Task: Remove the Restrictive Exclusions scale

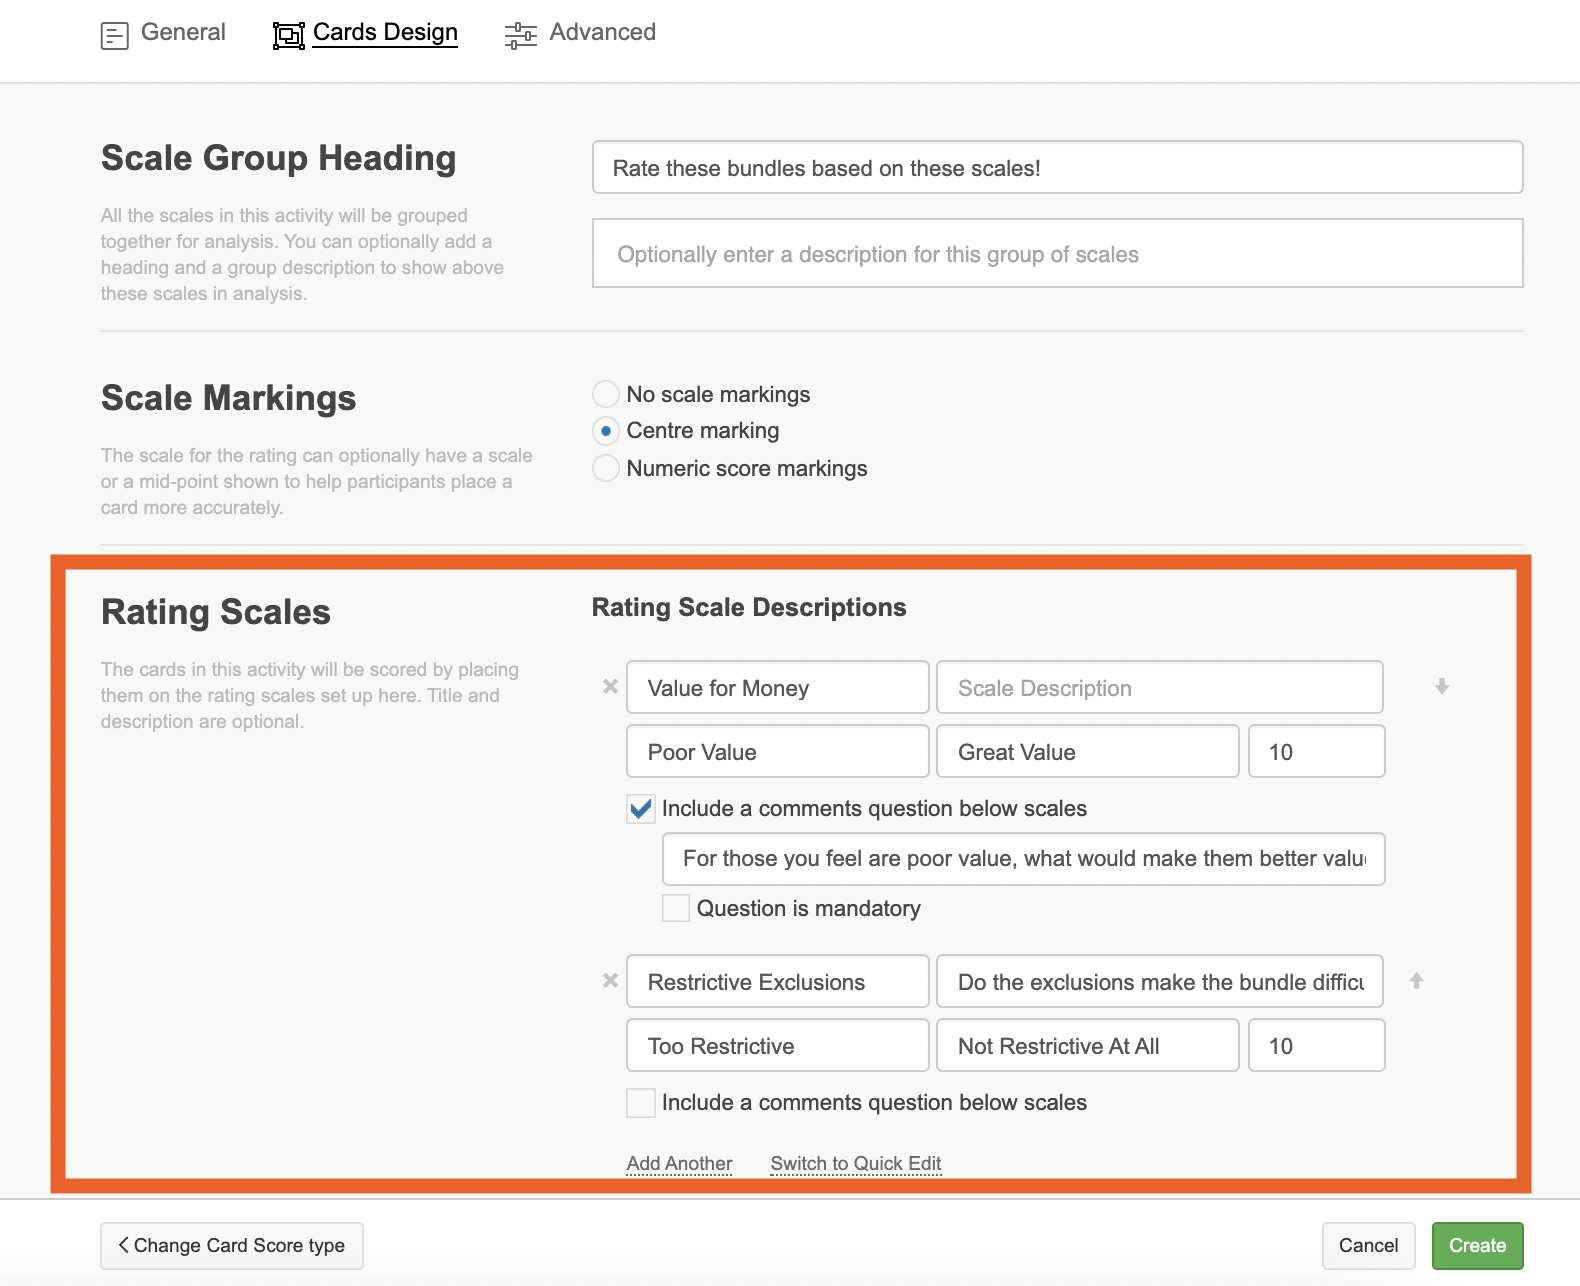Action: click(x=610, y=981)
